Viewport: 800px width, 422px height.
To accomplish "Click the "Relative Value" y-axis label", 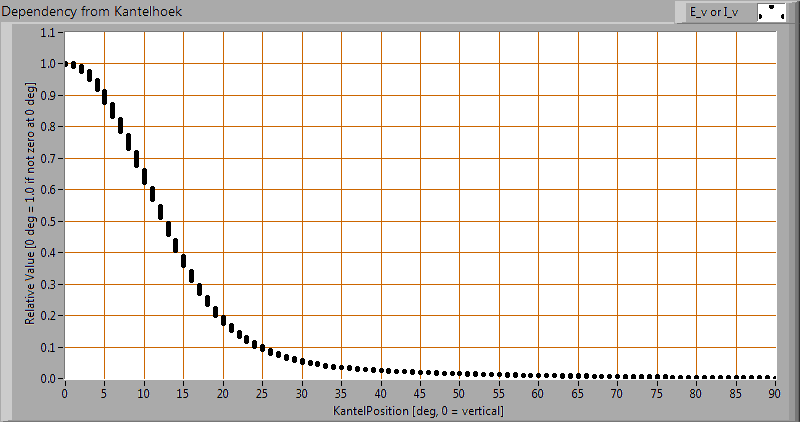I will [31, 206].
